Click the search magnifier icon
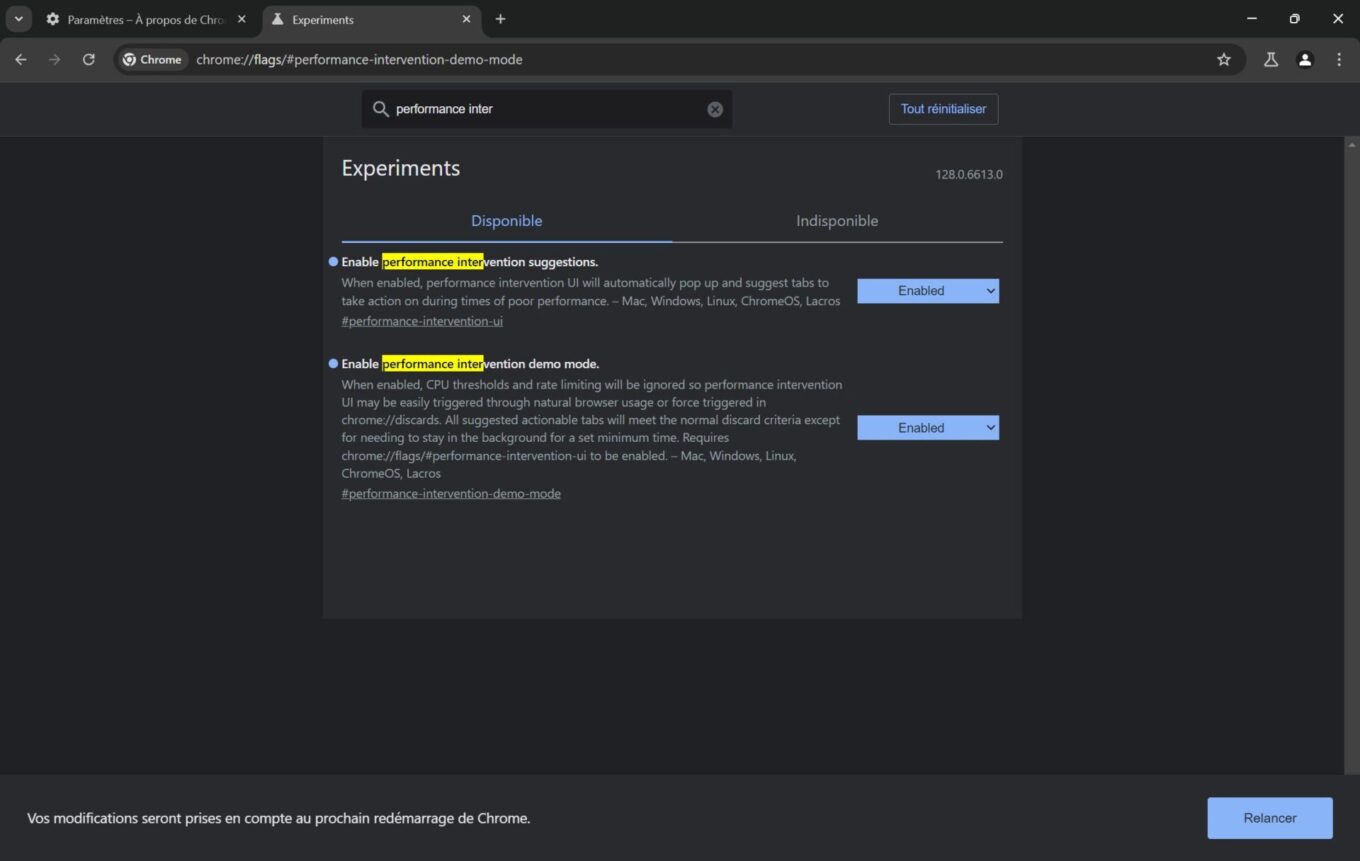 (x=380, y=109)
